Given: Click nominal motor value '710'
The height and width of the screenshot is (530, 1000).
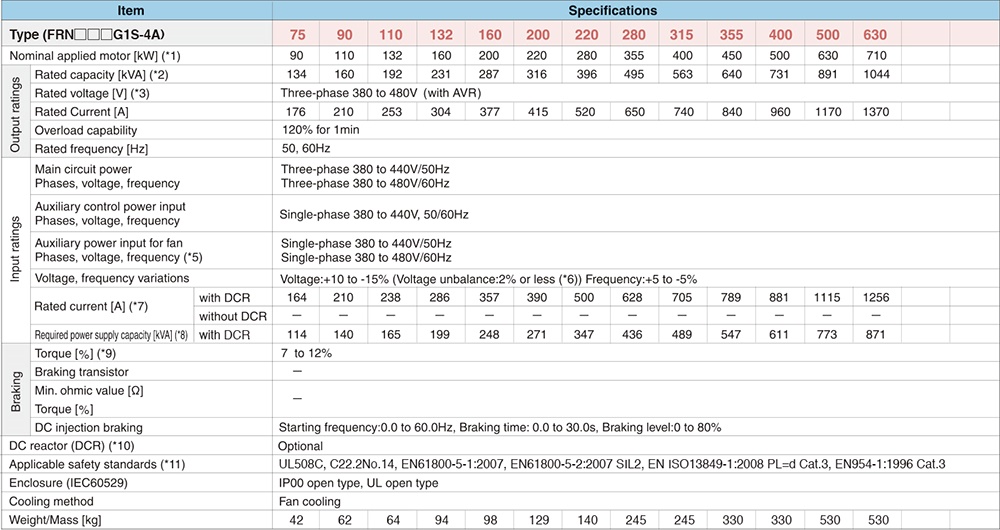Looking at the screenshot, I should pyautogui.click(x=874, y=56).
